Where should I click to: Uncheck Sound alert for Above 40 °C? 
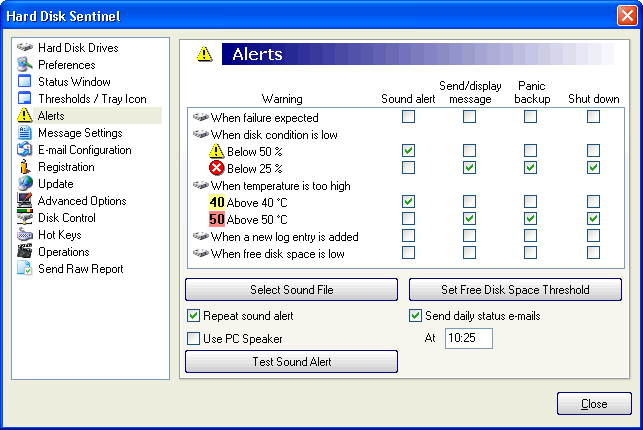(408, 202)
